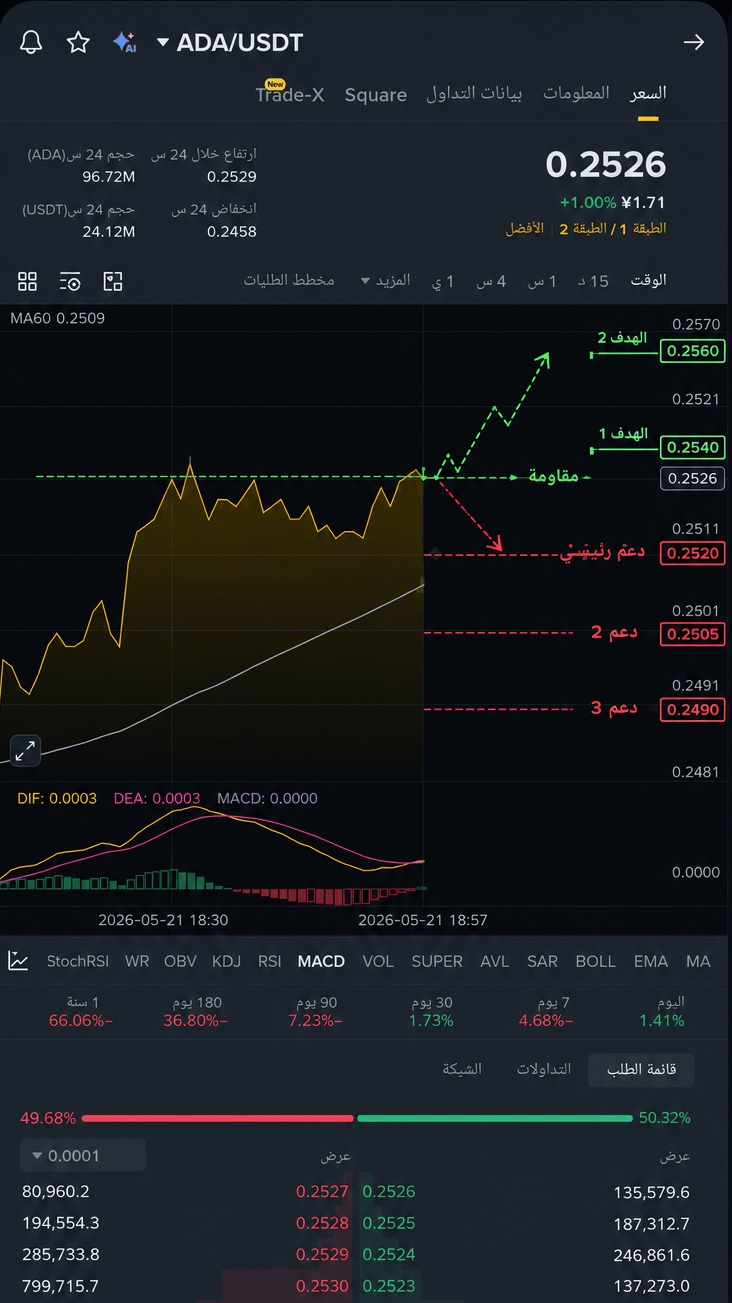Screen dimensions: 732x1303
Task: Select the الوقت time line view
Action: (x=648, y=281)
